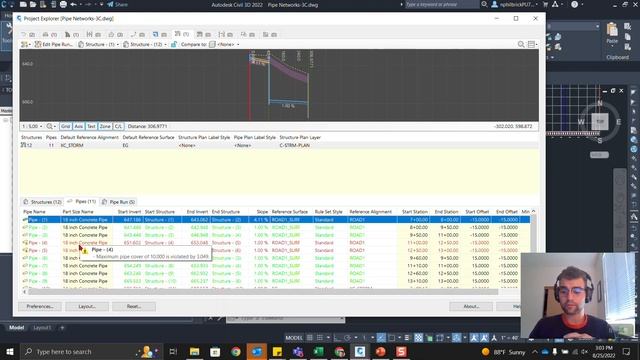Click the table vertical scrollbar up arrow
This screenshot has width=640, height=360.
[x=533, y=211]
